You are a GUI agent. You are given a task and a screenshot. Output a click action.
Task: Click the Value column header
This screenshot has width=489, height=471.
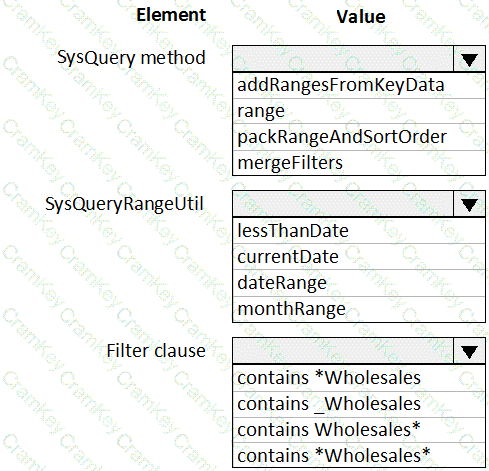361,17
